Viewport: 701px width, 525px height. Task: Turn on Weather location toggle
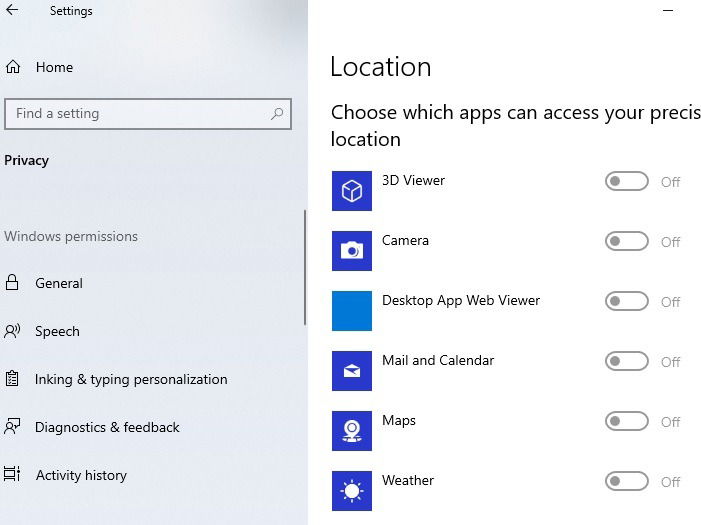627,481
